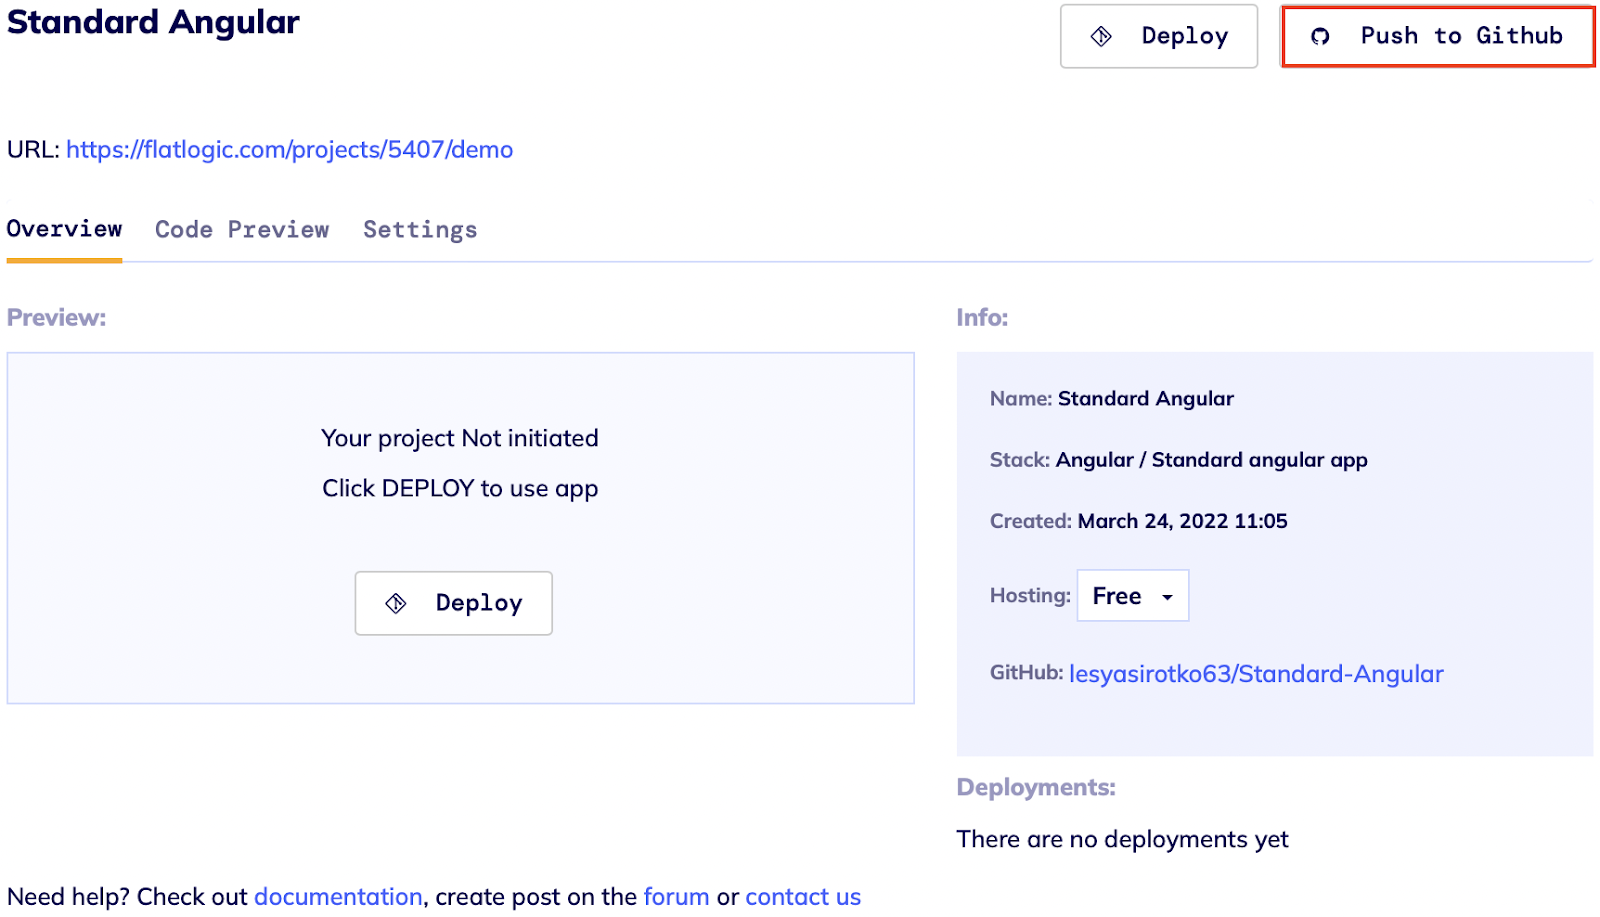Viewport: 1600px width, 917px height.
Task: Click the 'Your project Not initiated' message
Action: pyautogui.click(x=460, y=438)
